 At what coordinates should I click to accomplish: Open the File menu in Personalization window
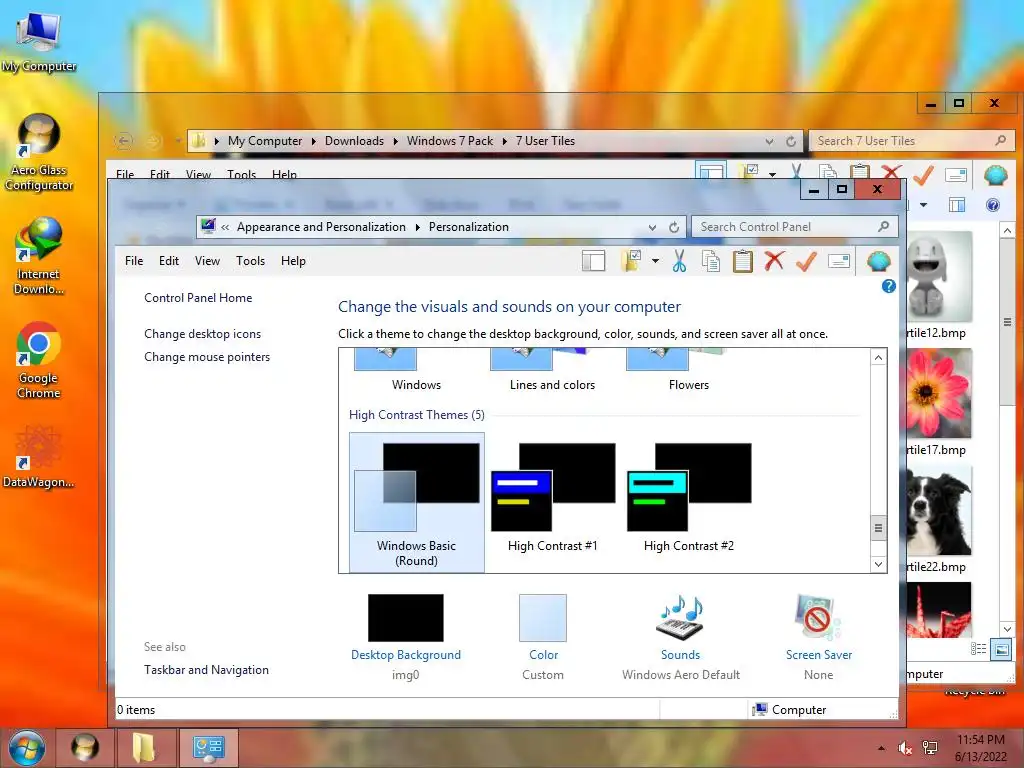[x=134, y=261]
